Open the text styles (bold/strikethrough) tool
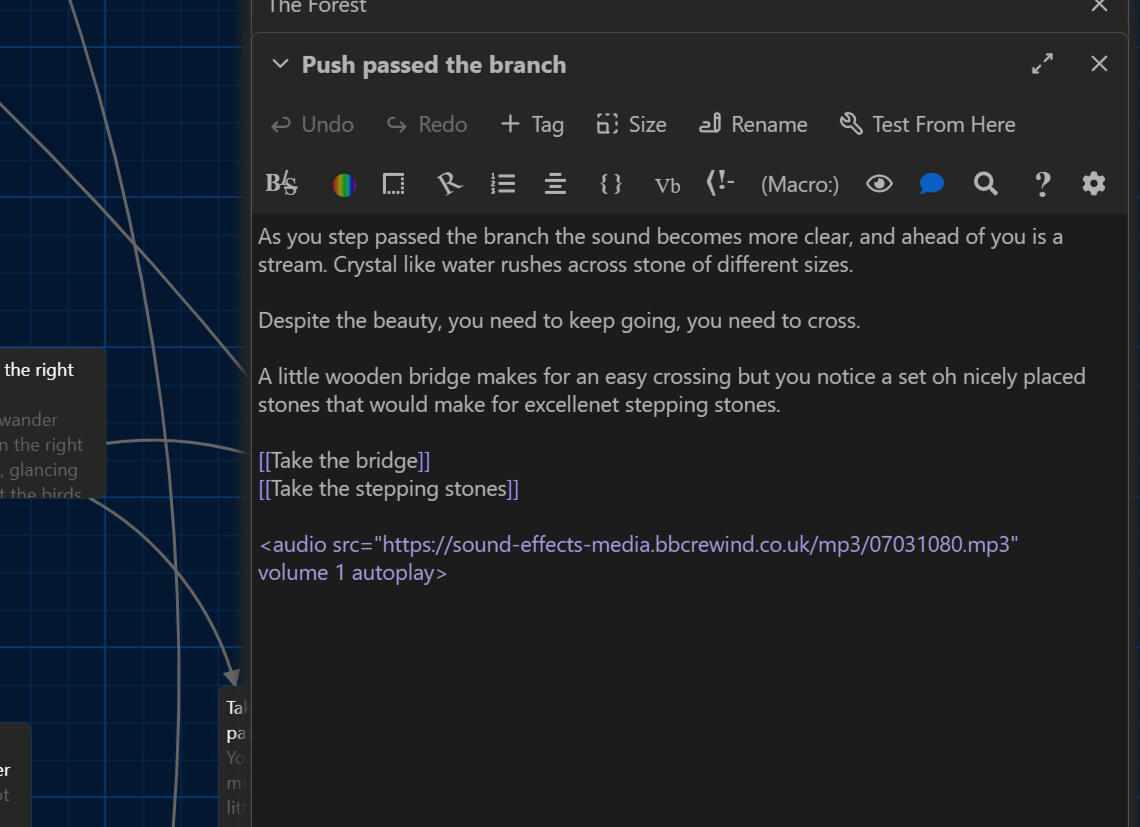1140x827 pixels. [282, 184]
